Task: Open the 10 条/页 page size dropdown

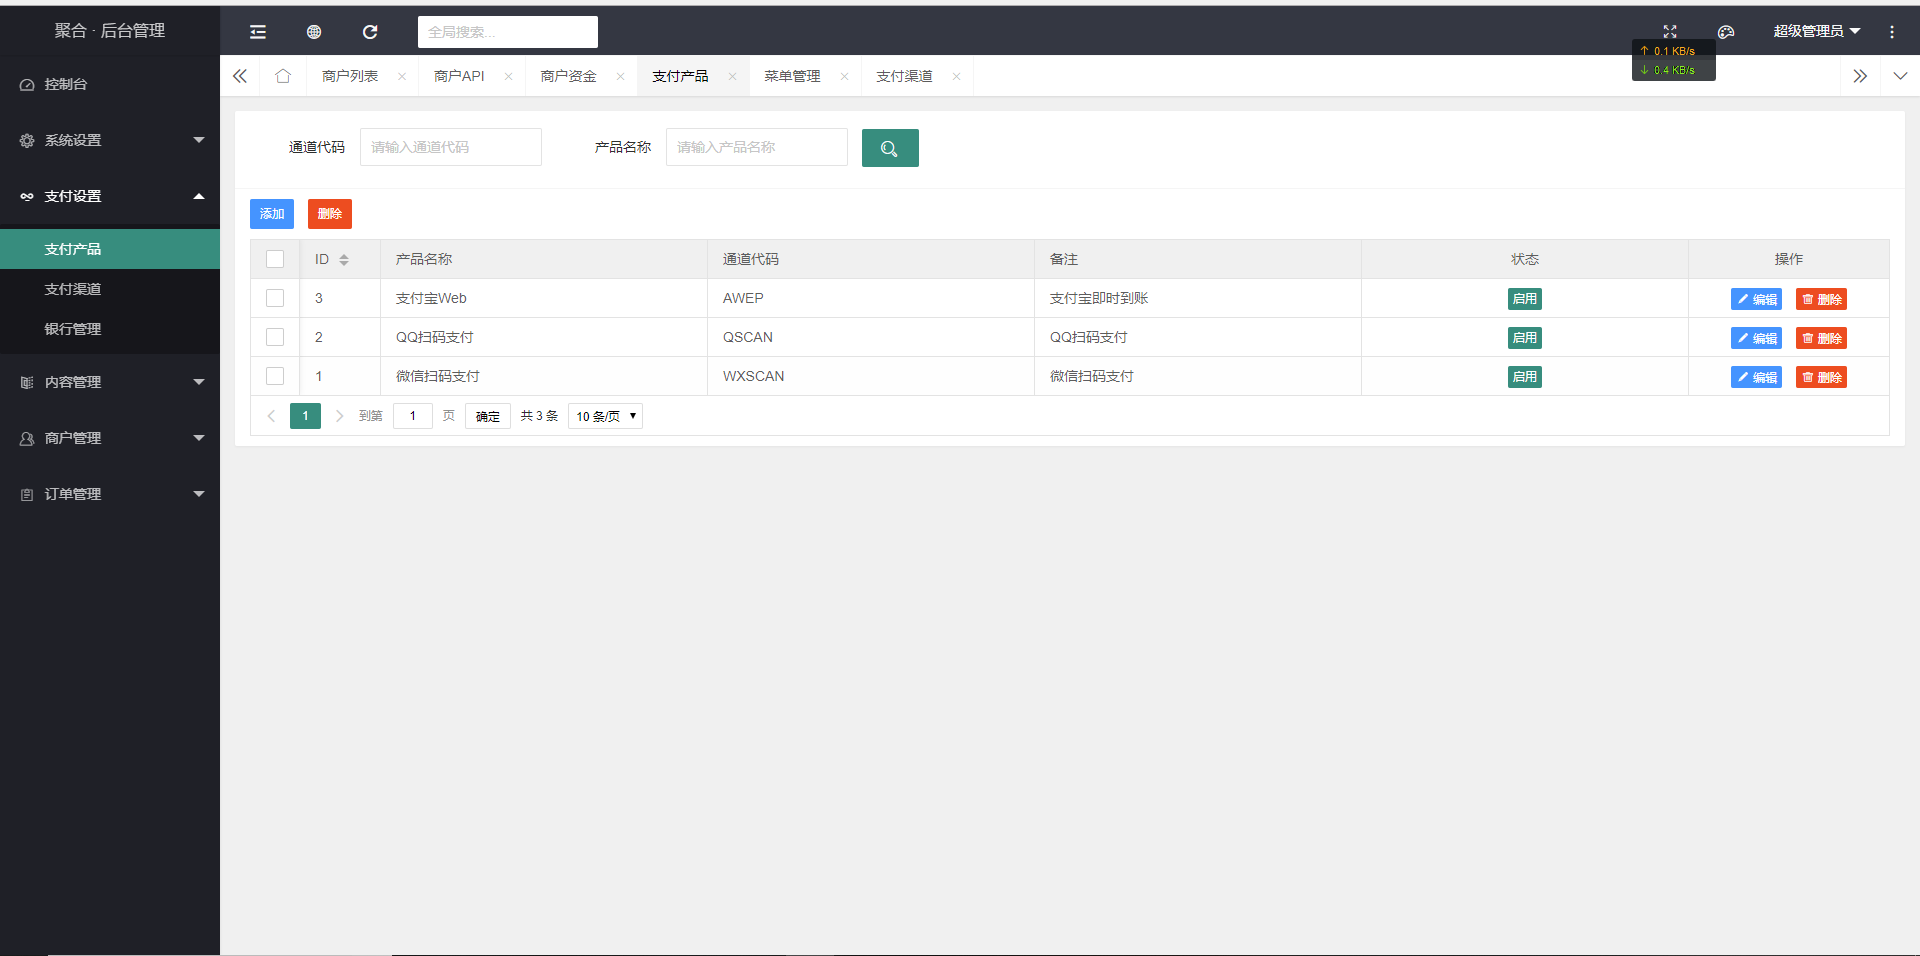Action: 605,416
